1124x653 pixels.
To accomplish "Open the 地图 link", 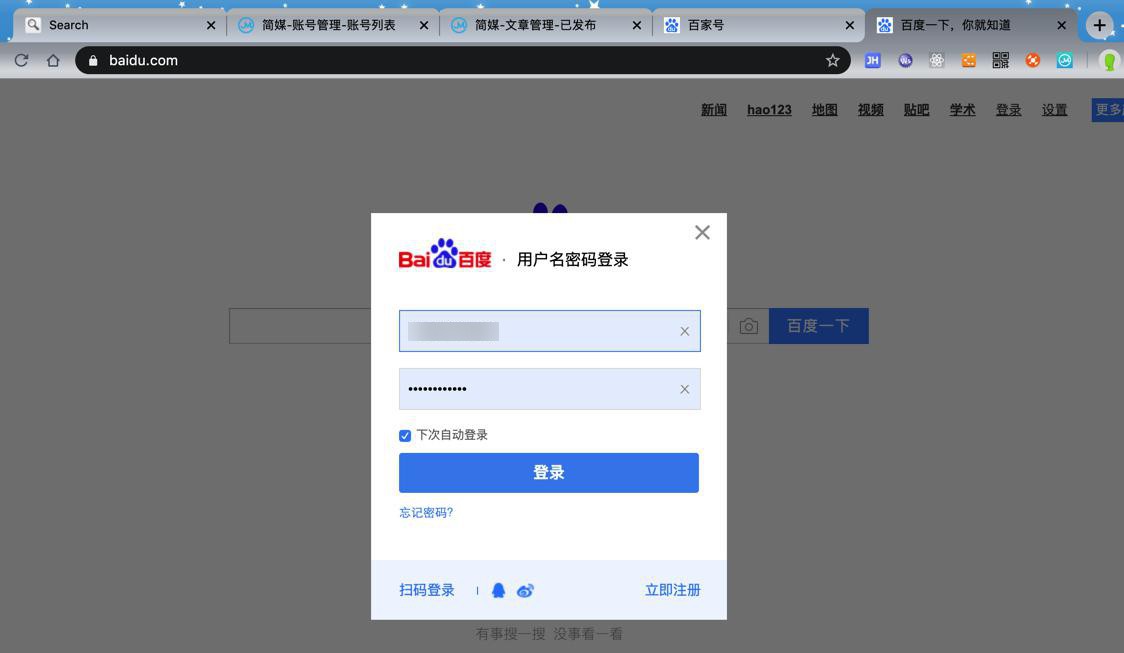I will 824,110.
